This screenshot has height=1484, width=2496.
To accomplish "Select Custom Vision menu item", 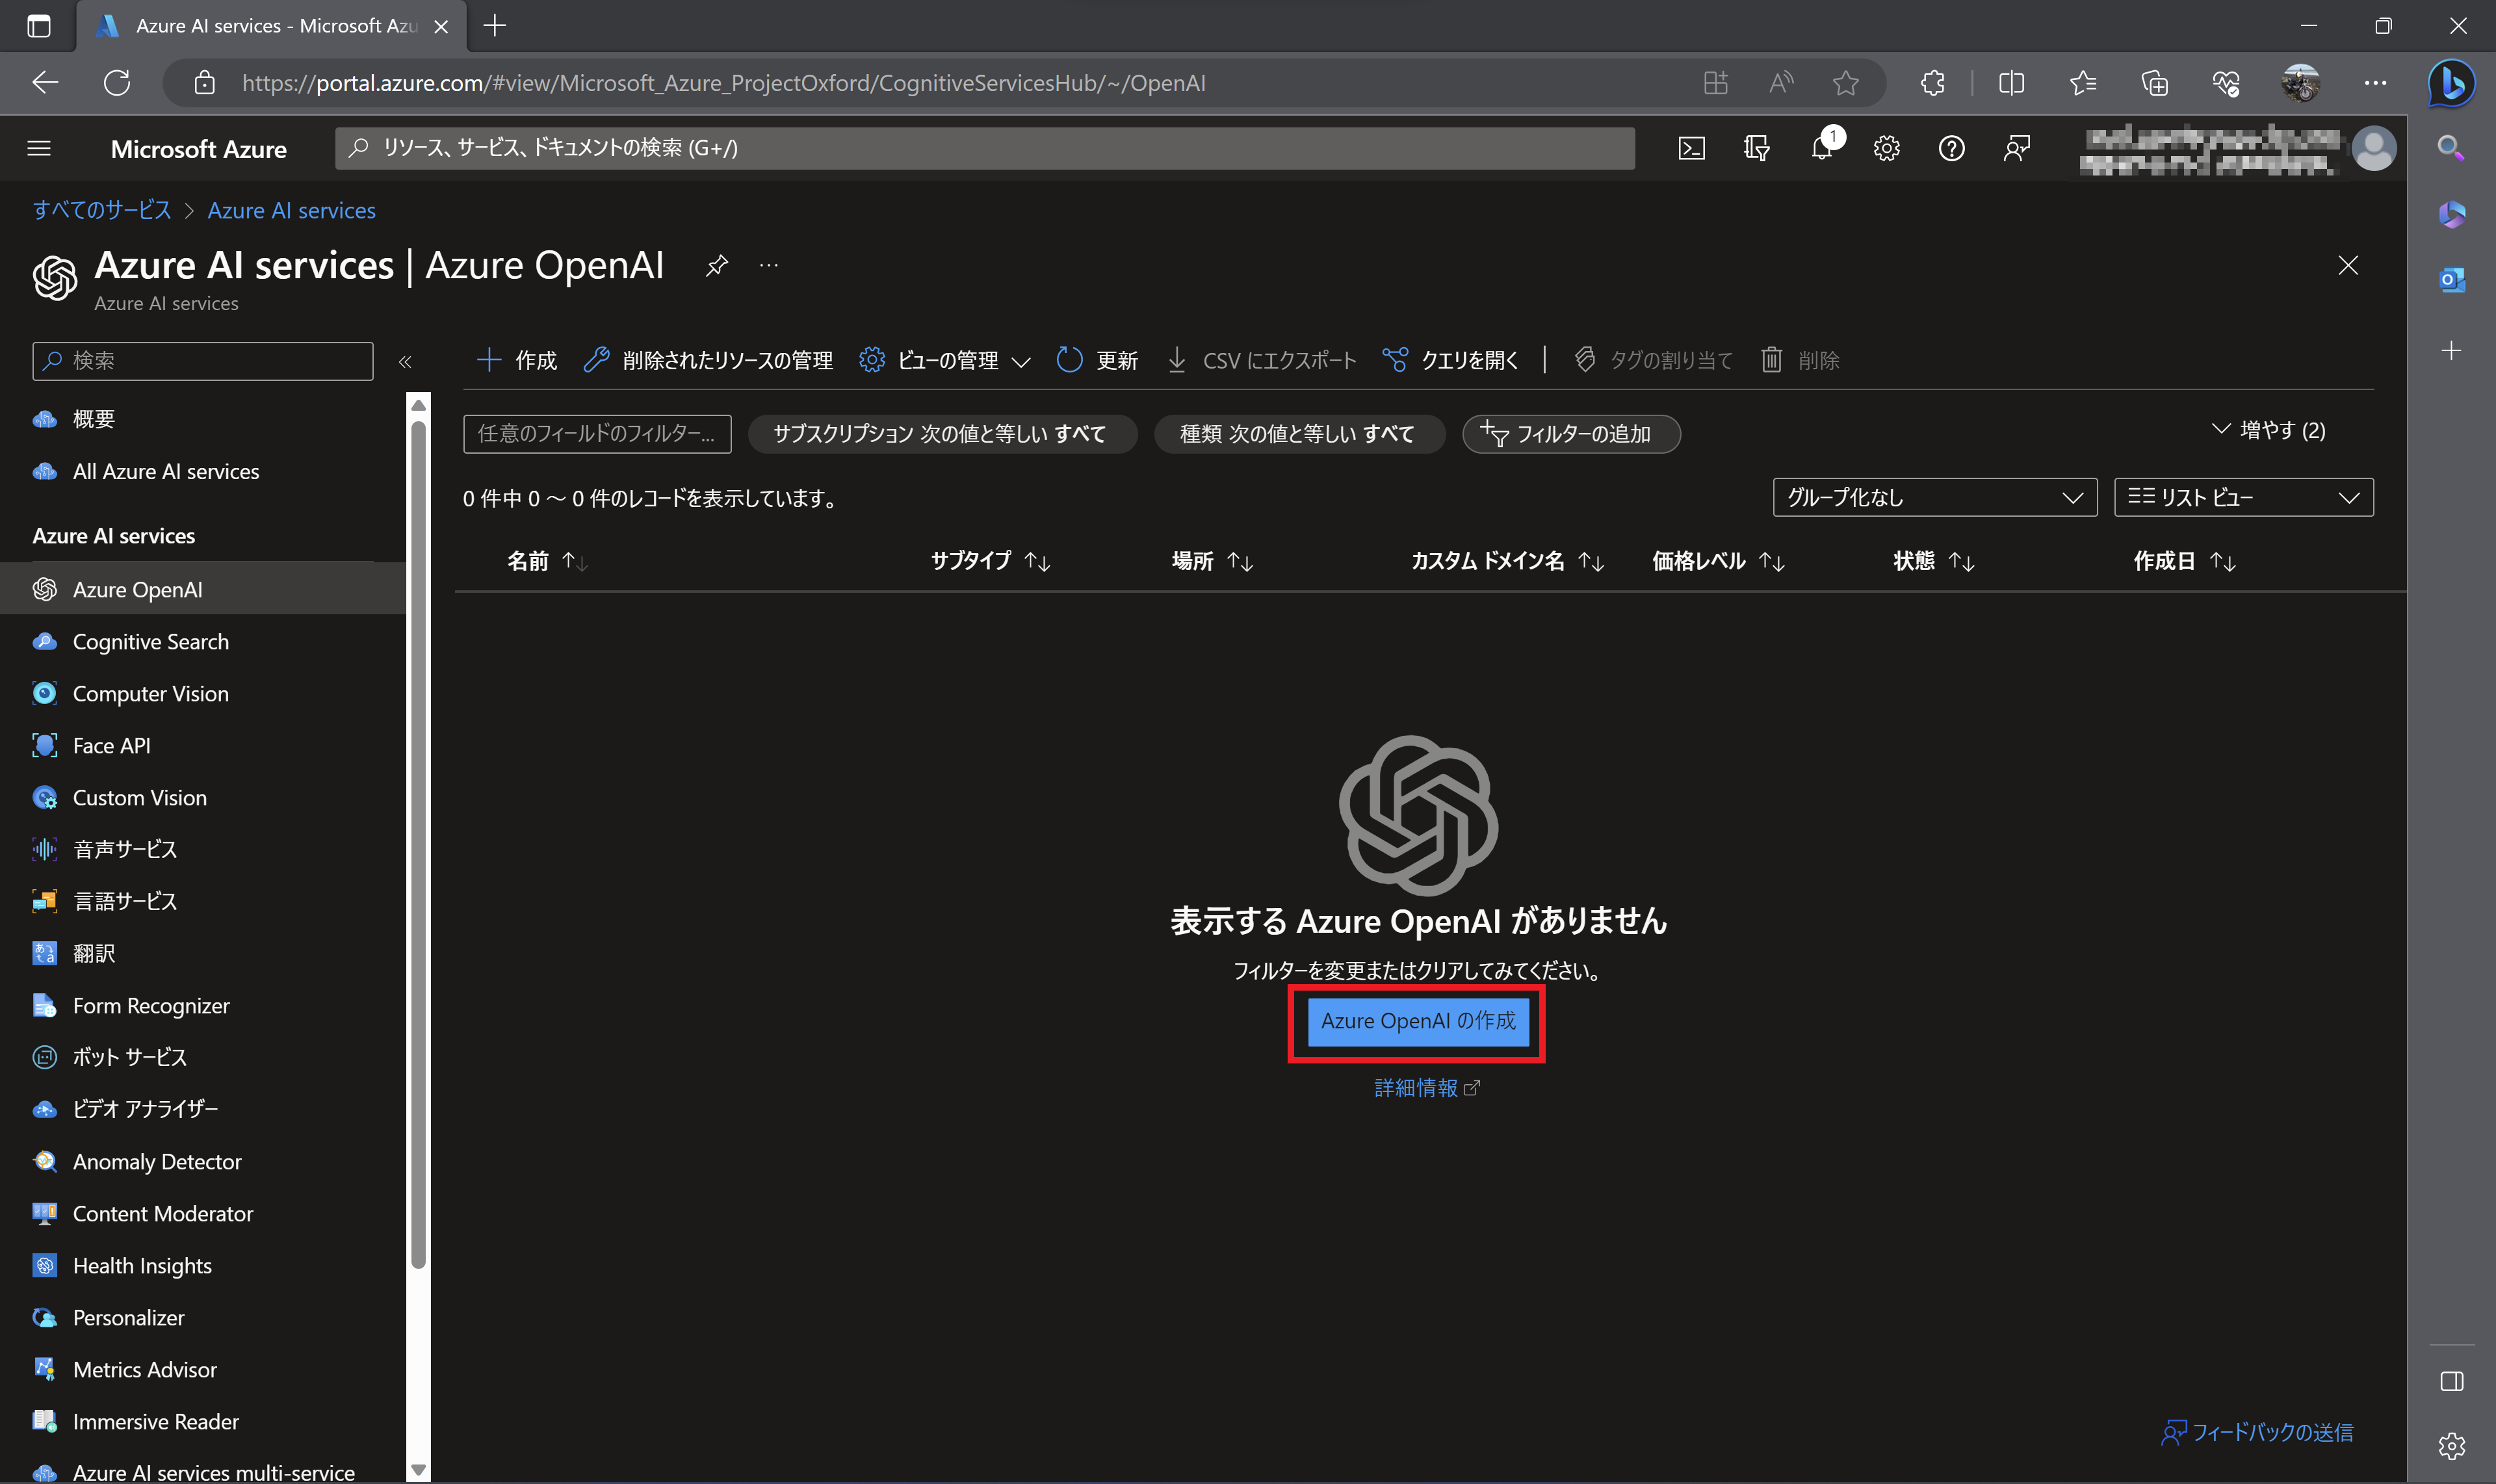I will pos(203,797).
